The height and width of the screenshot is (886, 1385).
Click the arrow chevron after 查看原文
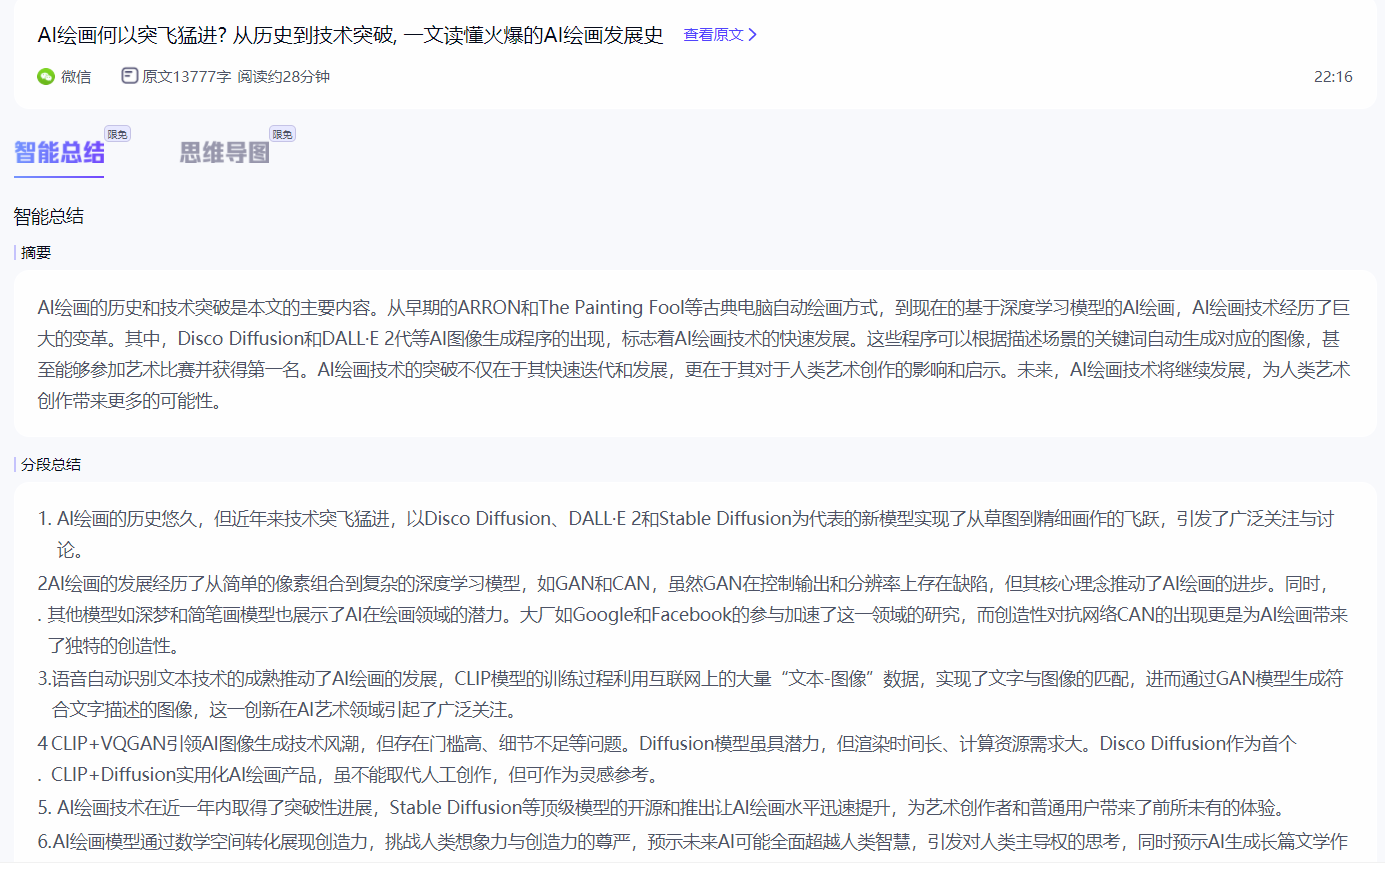tap(753, 35)
